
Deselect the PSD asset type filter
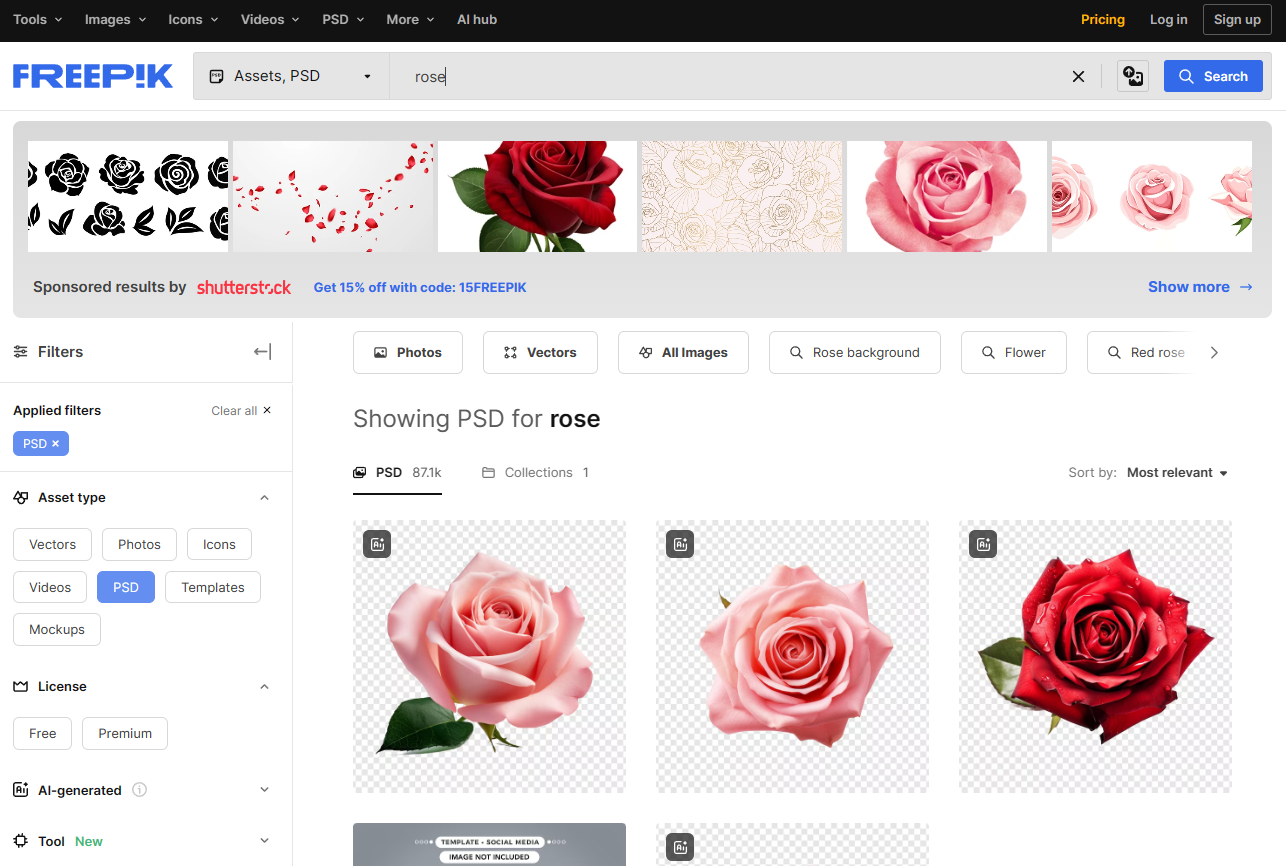(126, 587)
